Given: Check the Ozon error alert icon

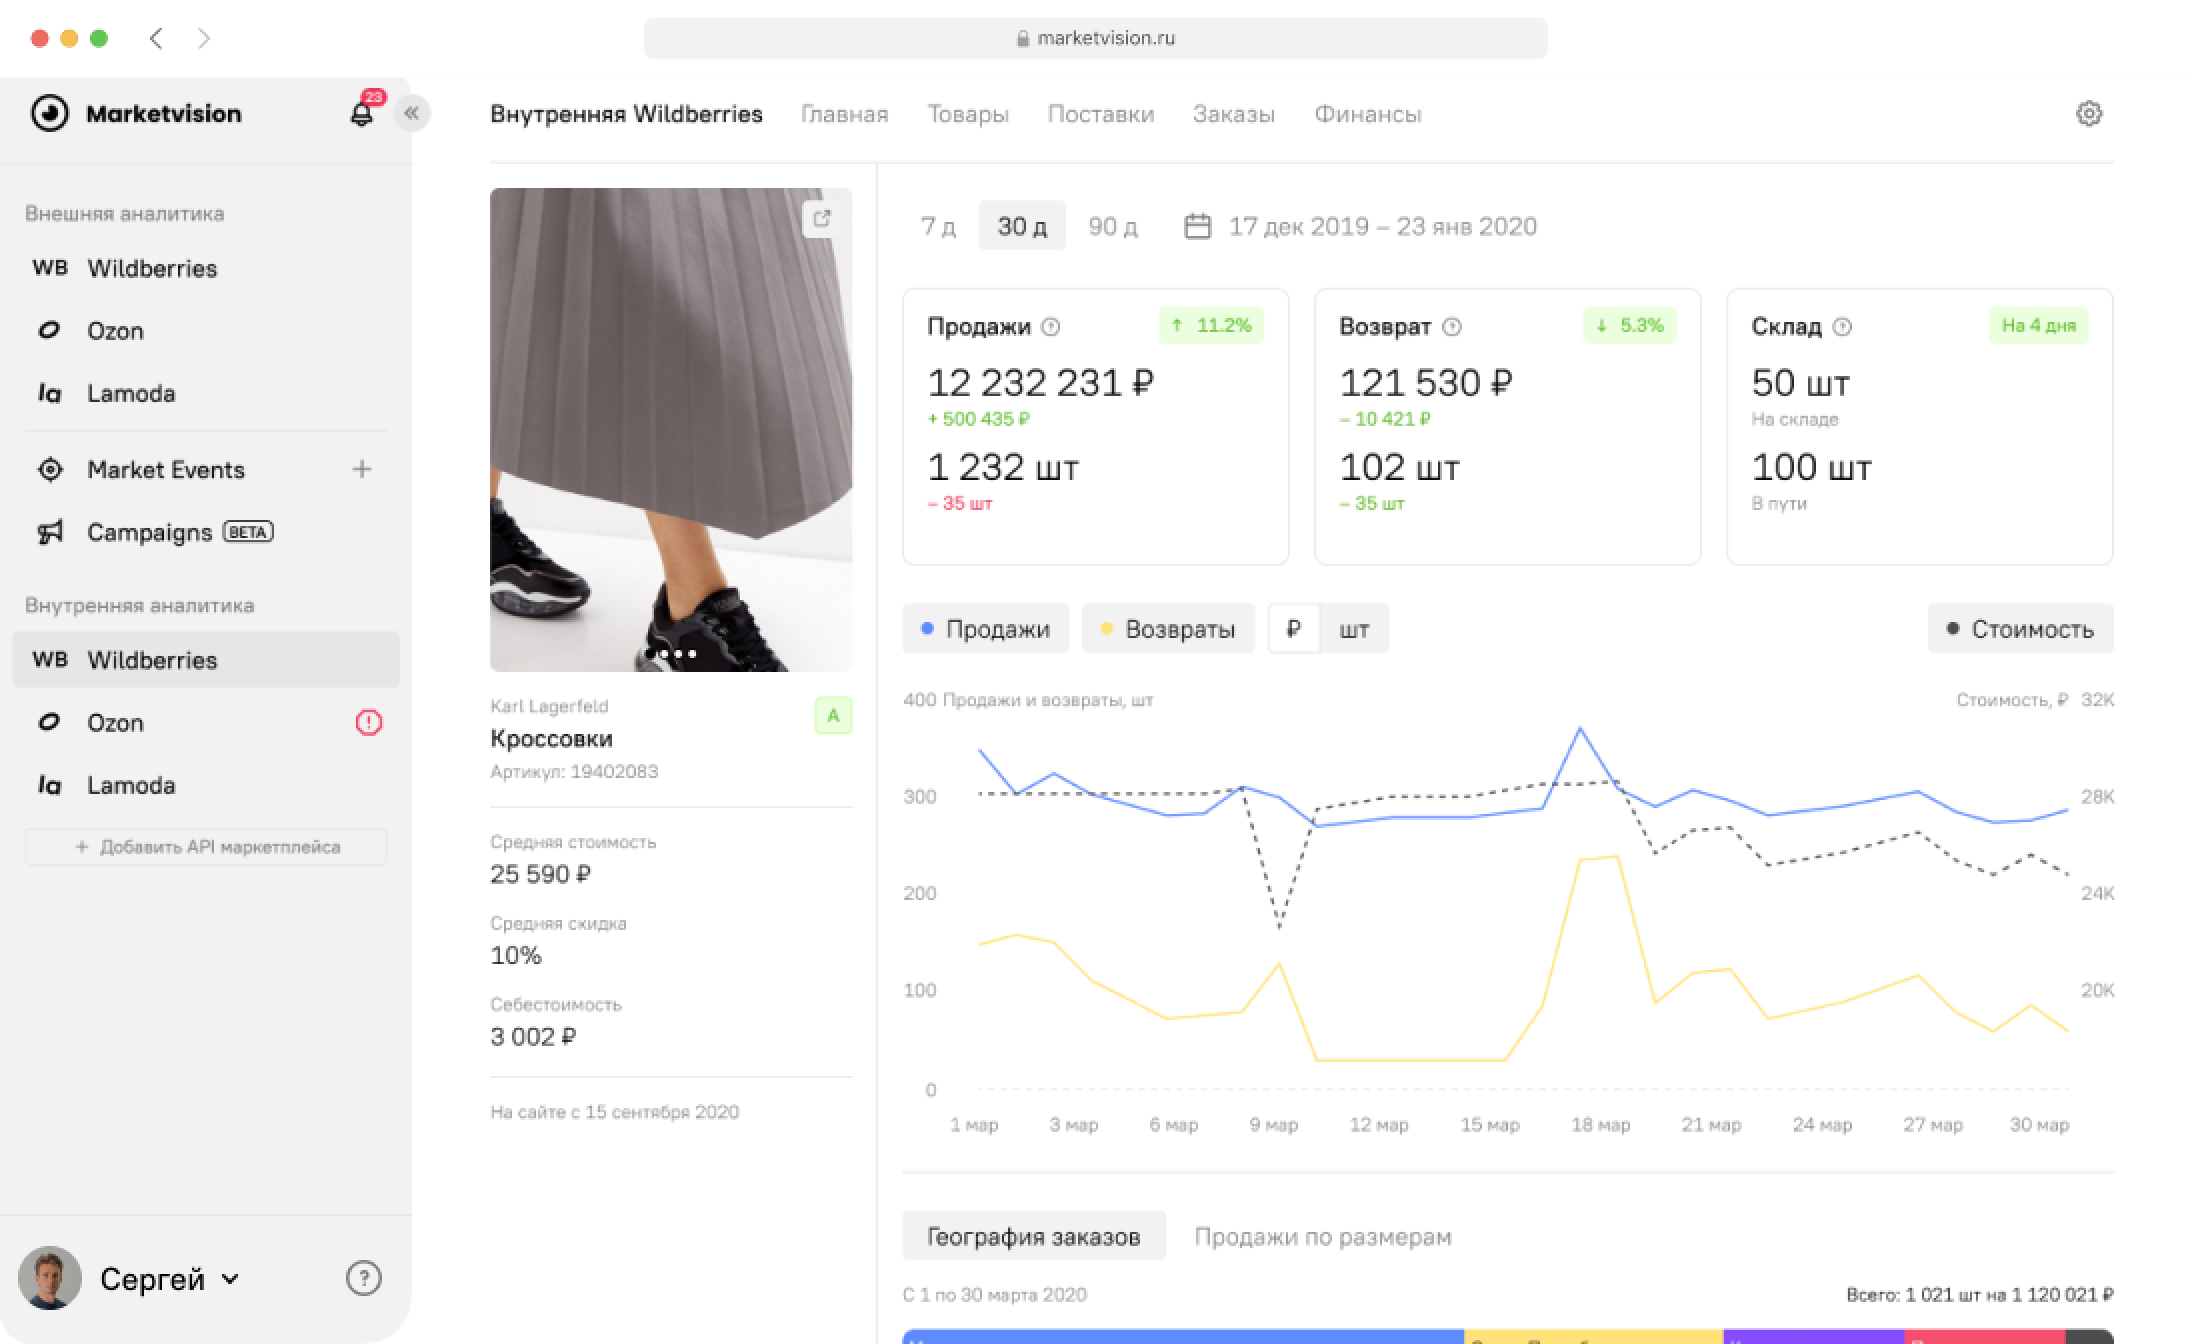Looking at the screenshot, I should click(x=367, y=722).
